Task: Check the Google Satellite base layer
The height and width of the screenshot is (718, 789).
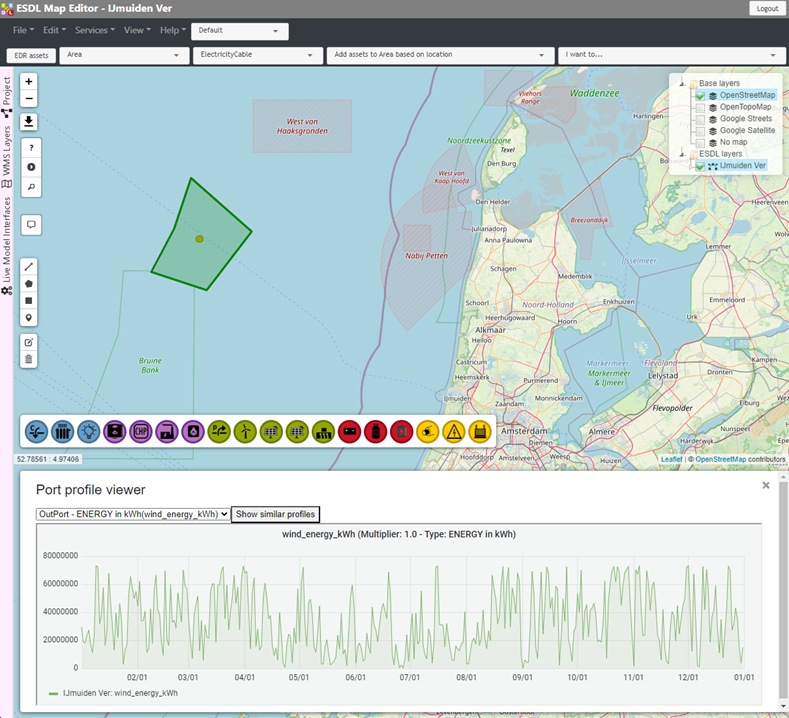Action: click(x=700, y=130)
